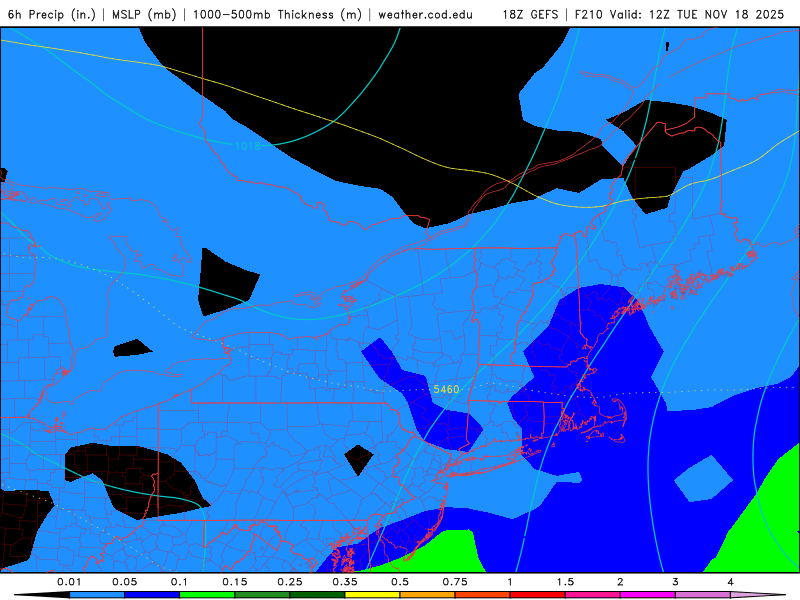800x600 pixels.
Task: Select the dark green swatch after the 0.25 tick
Action: [317, 595]
